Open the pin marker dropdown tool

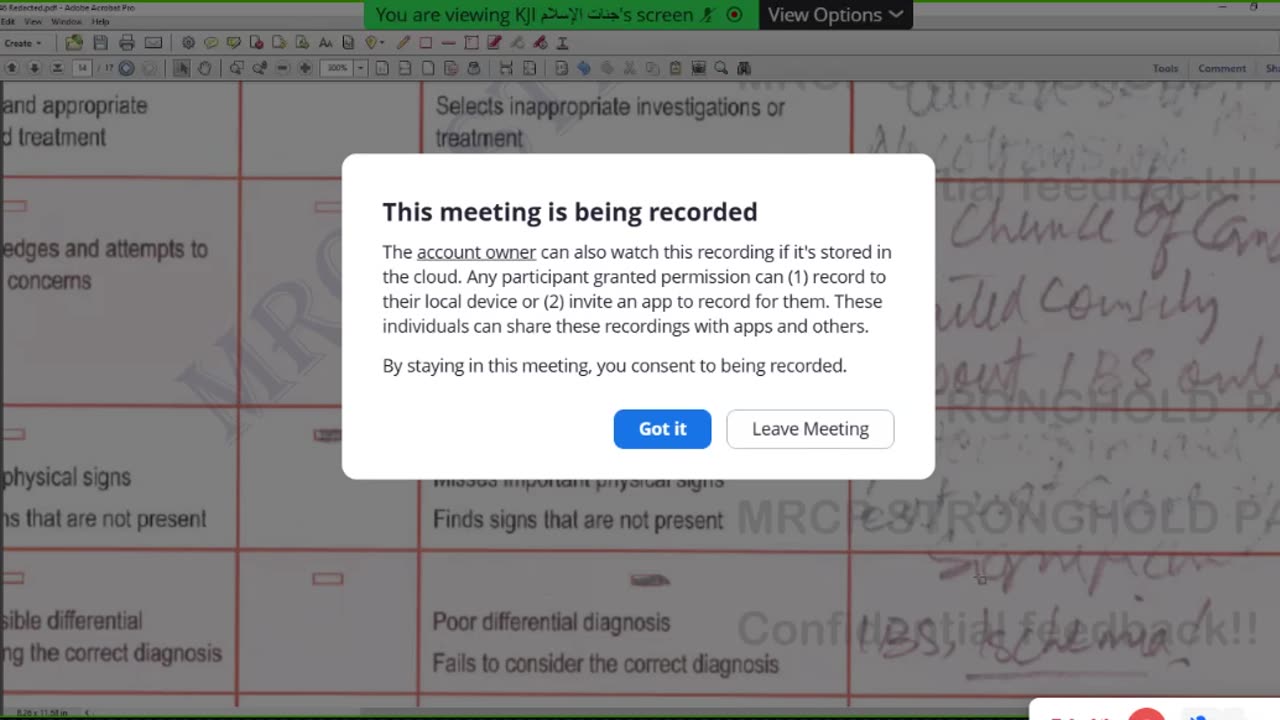tap(375, 43)
